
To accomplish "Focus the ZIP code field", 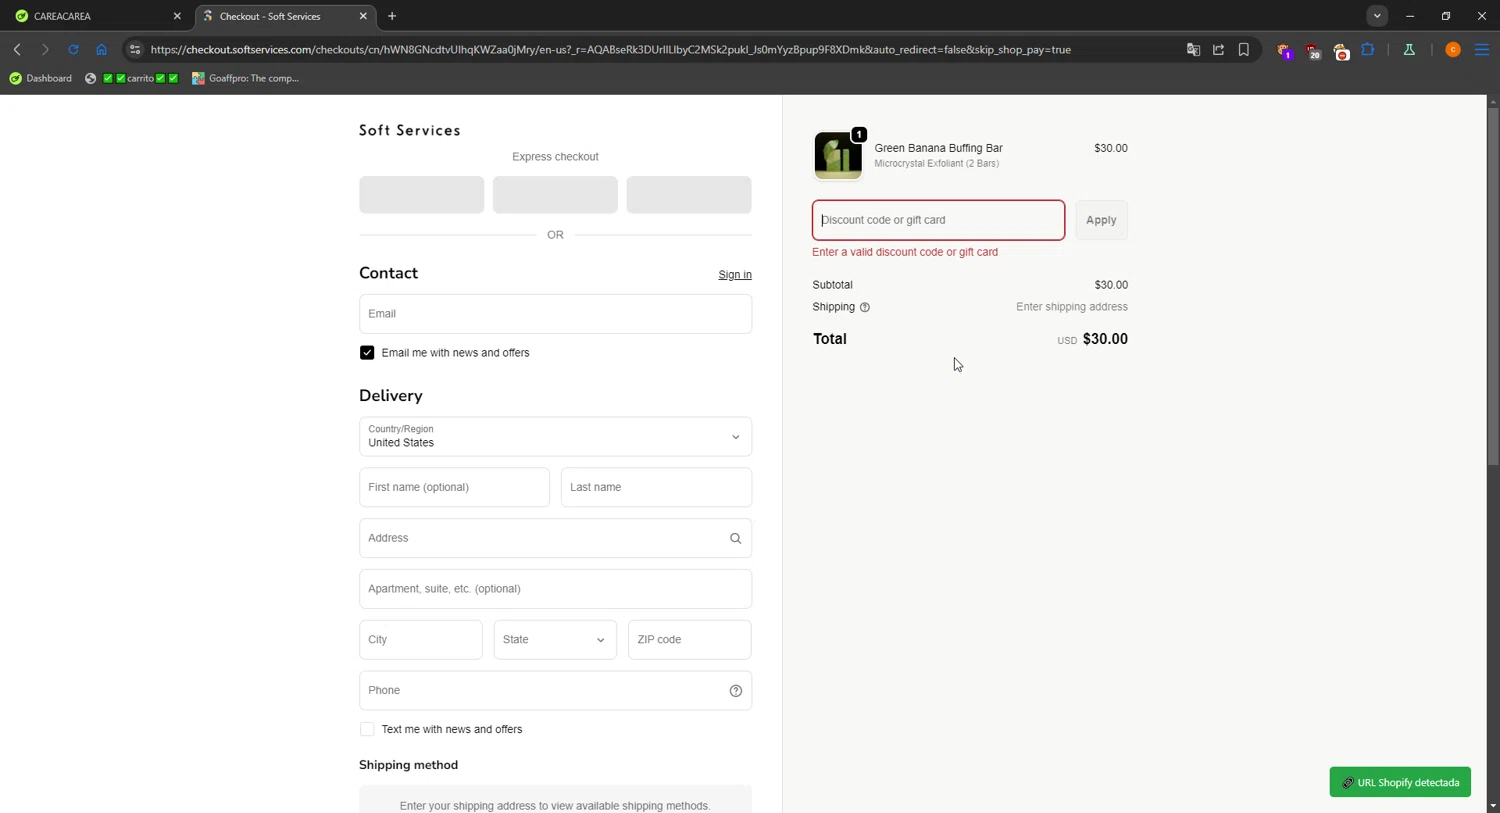I will (x=690, y=640).
